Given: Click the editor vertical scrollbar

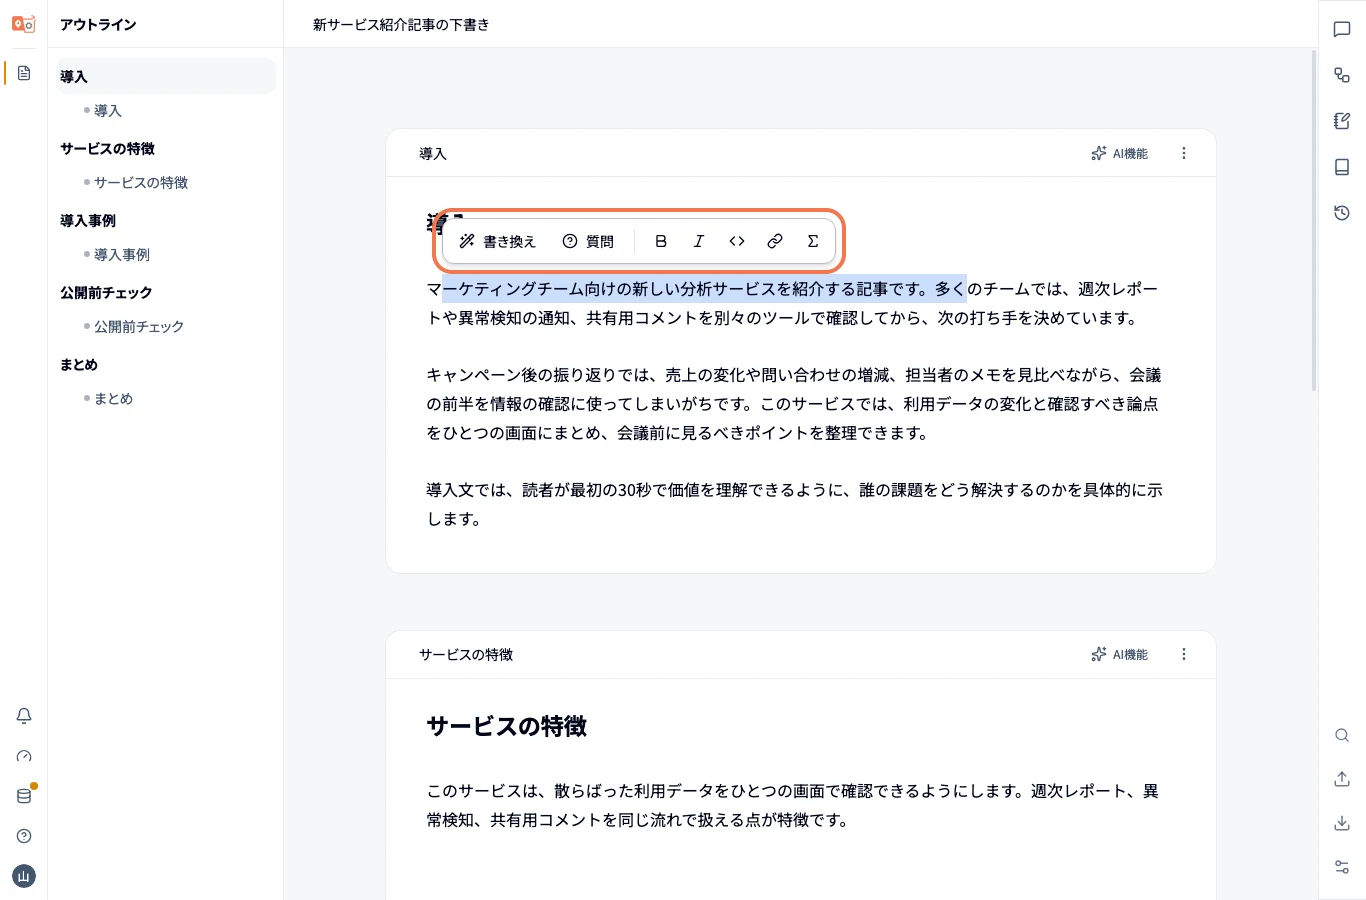Looking at the screenshot, I should click(1313, 220).
